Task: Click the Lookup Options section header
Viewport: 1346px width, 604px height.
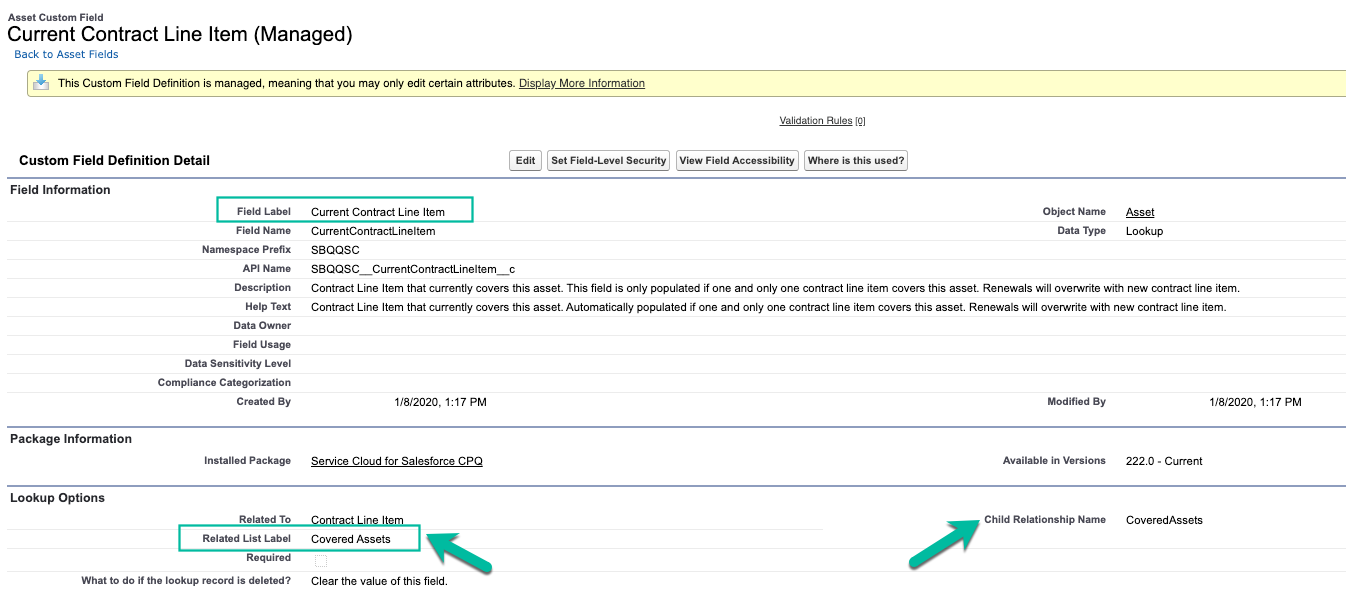Action: pyautogui.click(x=57, y=498)
